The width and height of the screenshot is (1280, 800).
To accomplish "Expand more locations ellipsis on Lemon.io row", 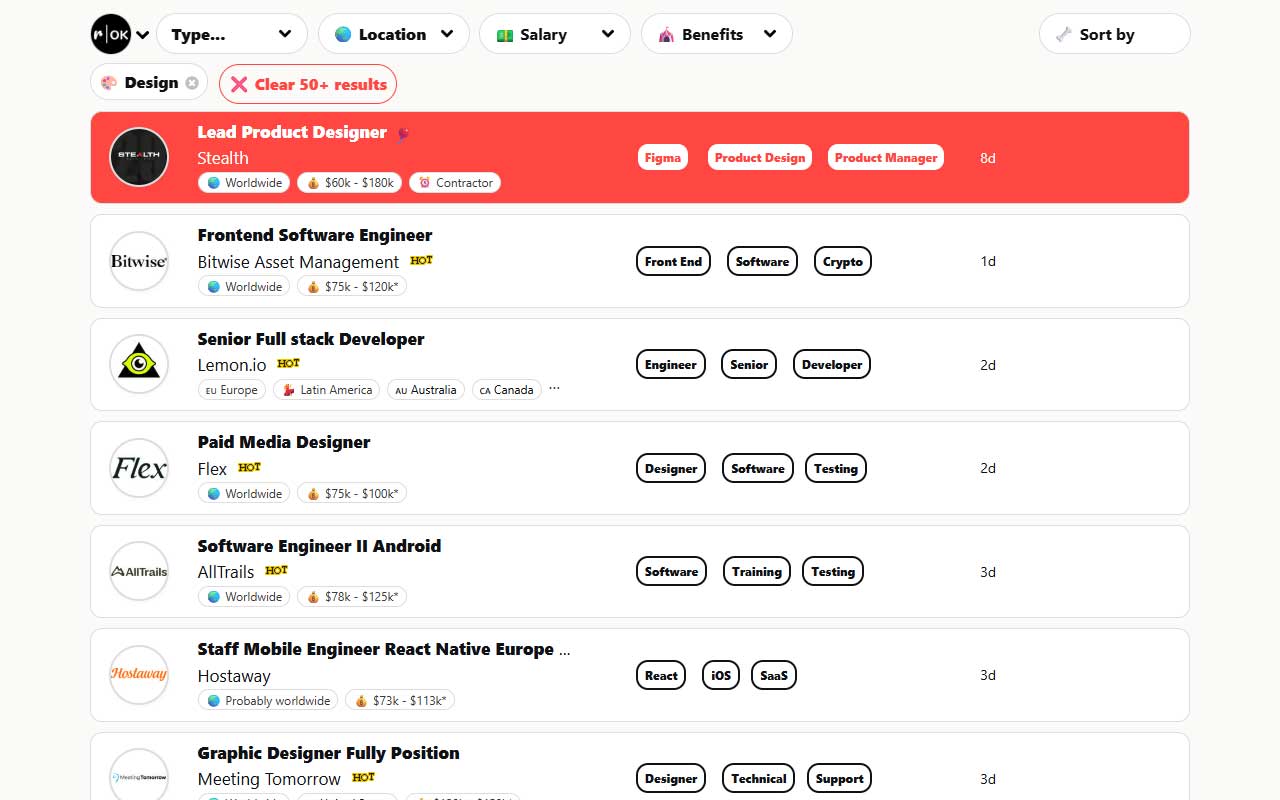I will (x=555, y=389).
